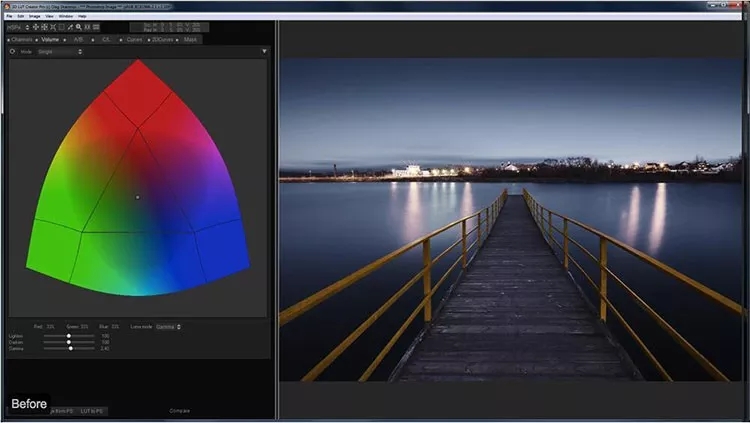Click the center point of the color grid
This screenshot has height=423, width=750.
[137, 197]
